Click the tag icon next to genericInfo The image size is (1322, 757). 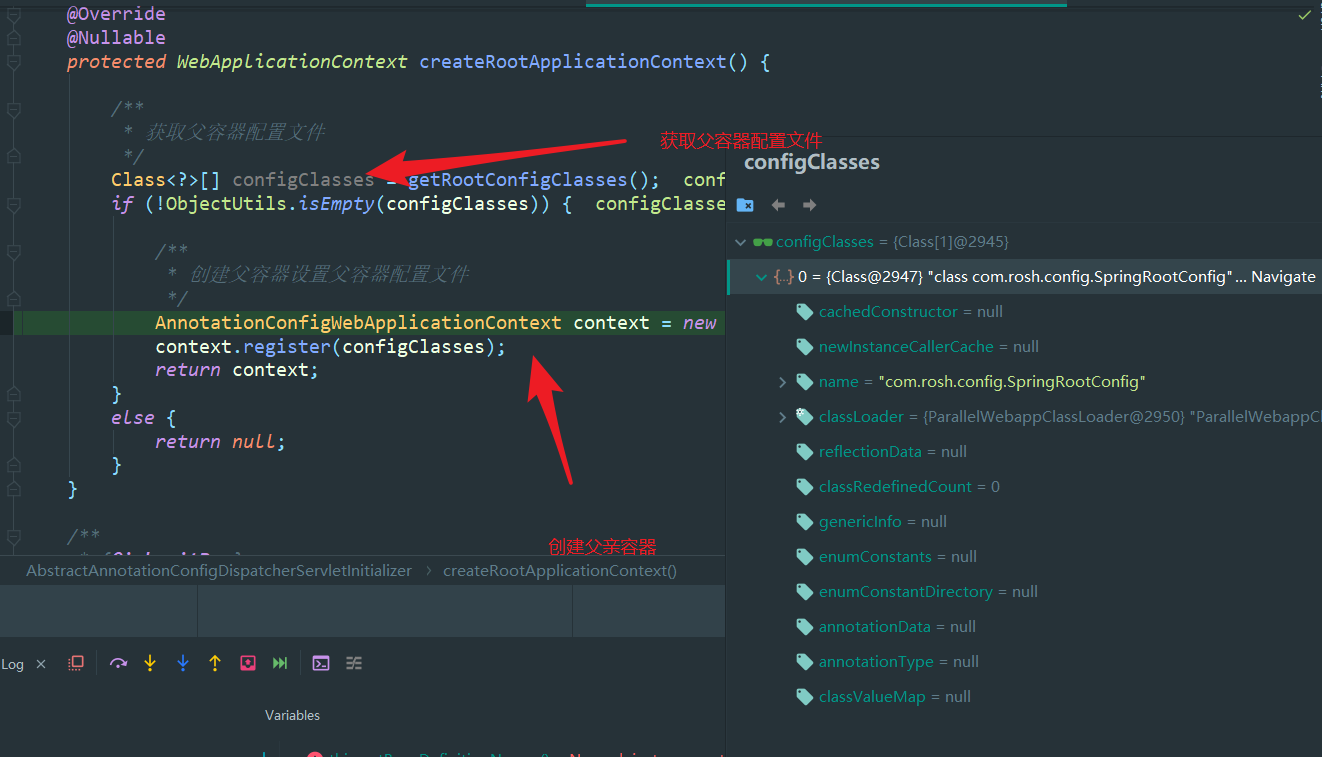tap(804, 522)
